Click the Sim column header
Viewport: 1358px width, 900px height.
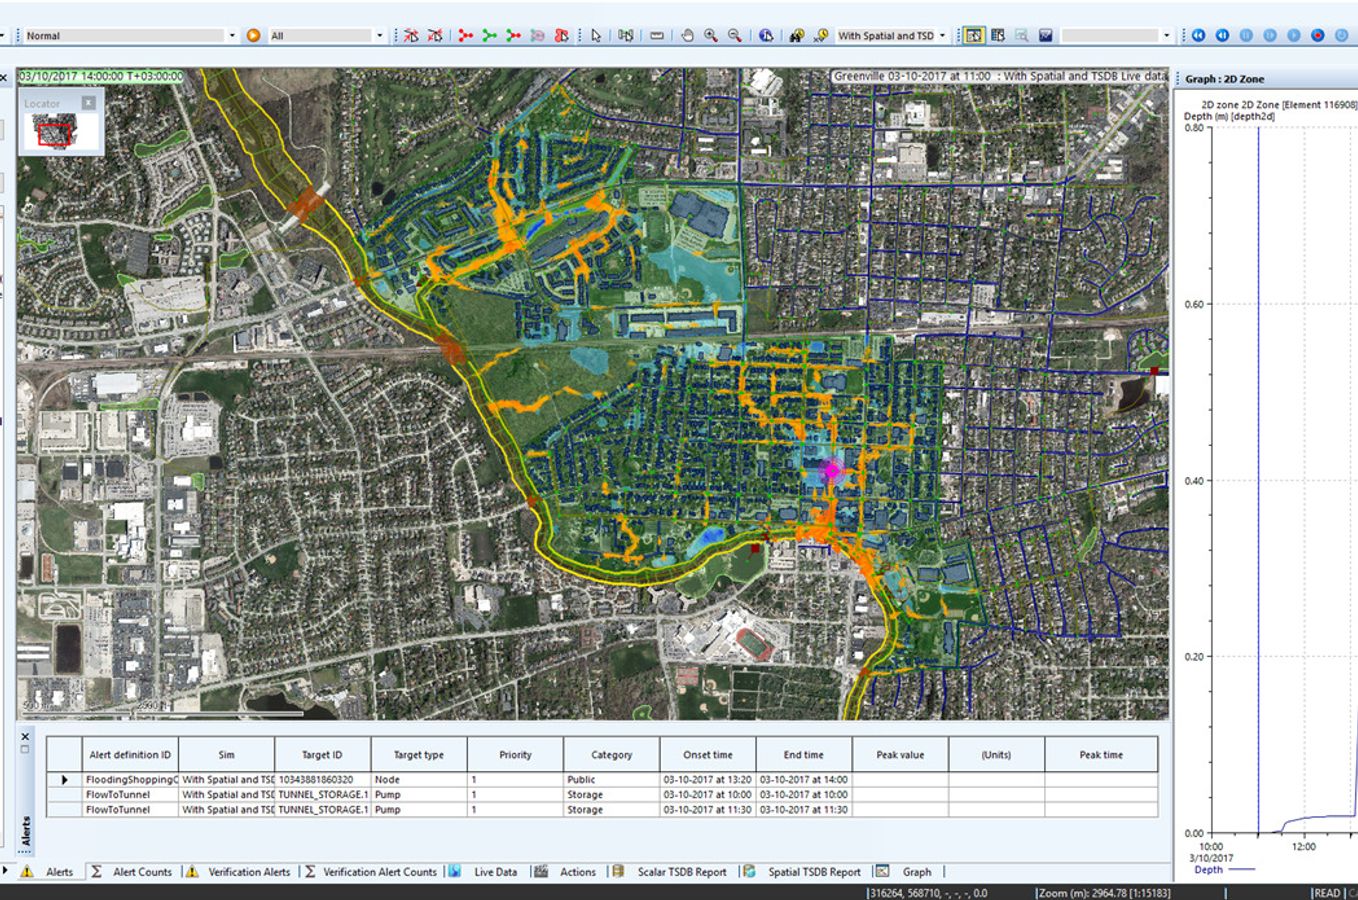pos(226,755)
